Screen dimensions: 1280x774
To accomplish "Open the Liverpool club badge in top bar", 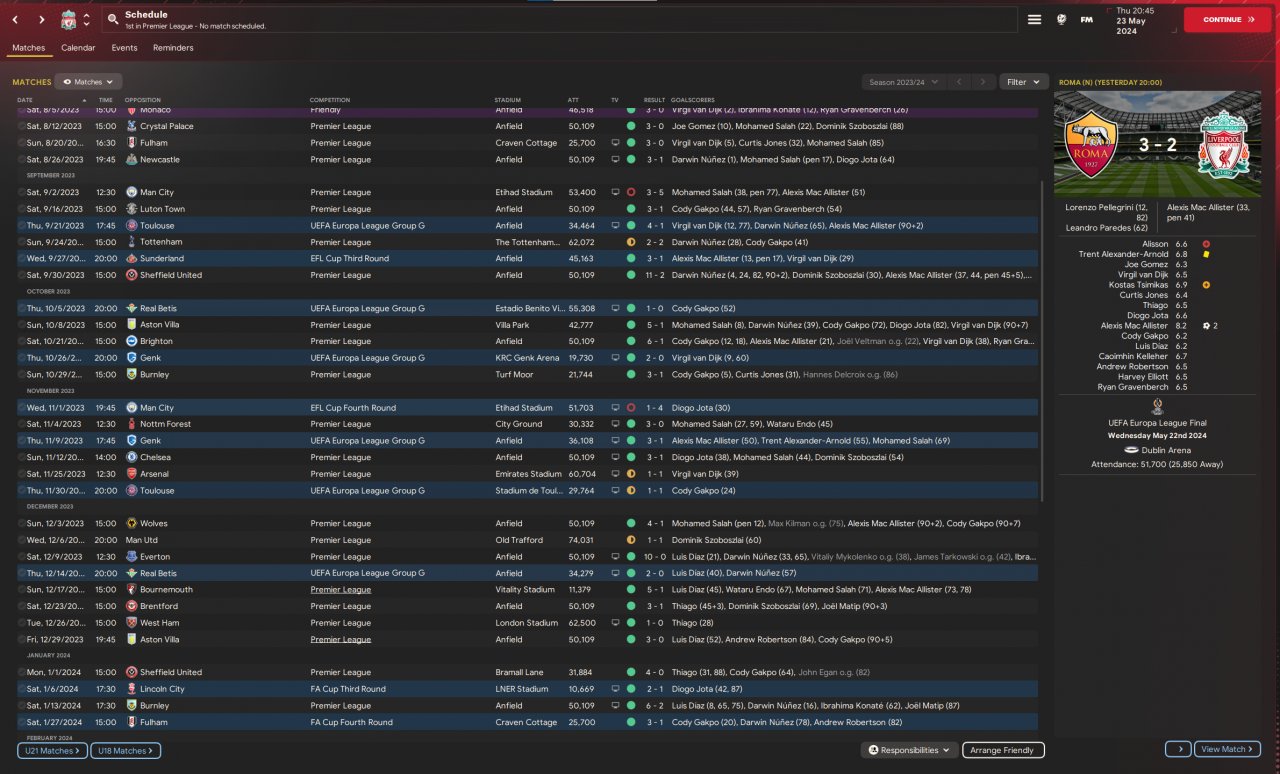I will (x=68, y=20).
